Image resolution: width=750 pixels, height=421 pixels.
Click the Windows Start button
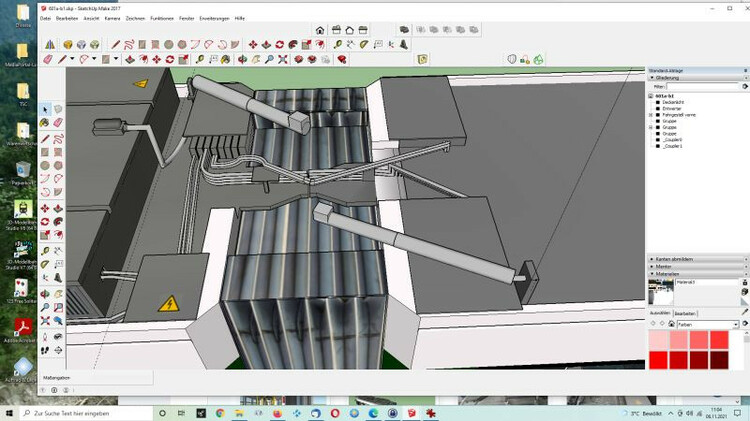(x=8, y=413)
